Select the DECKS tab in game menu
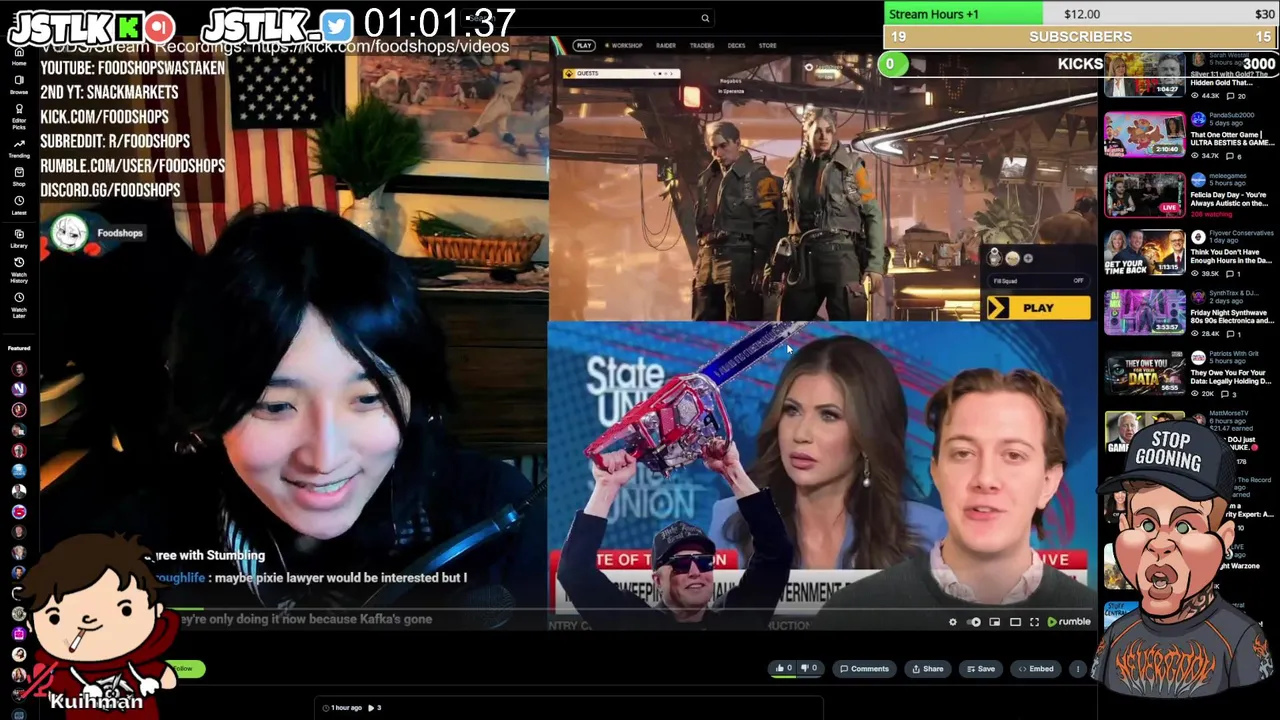 click(x=737, y=46)
